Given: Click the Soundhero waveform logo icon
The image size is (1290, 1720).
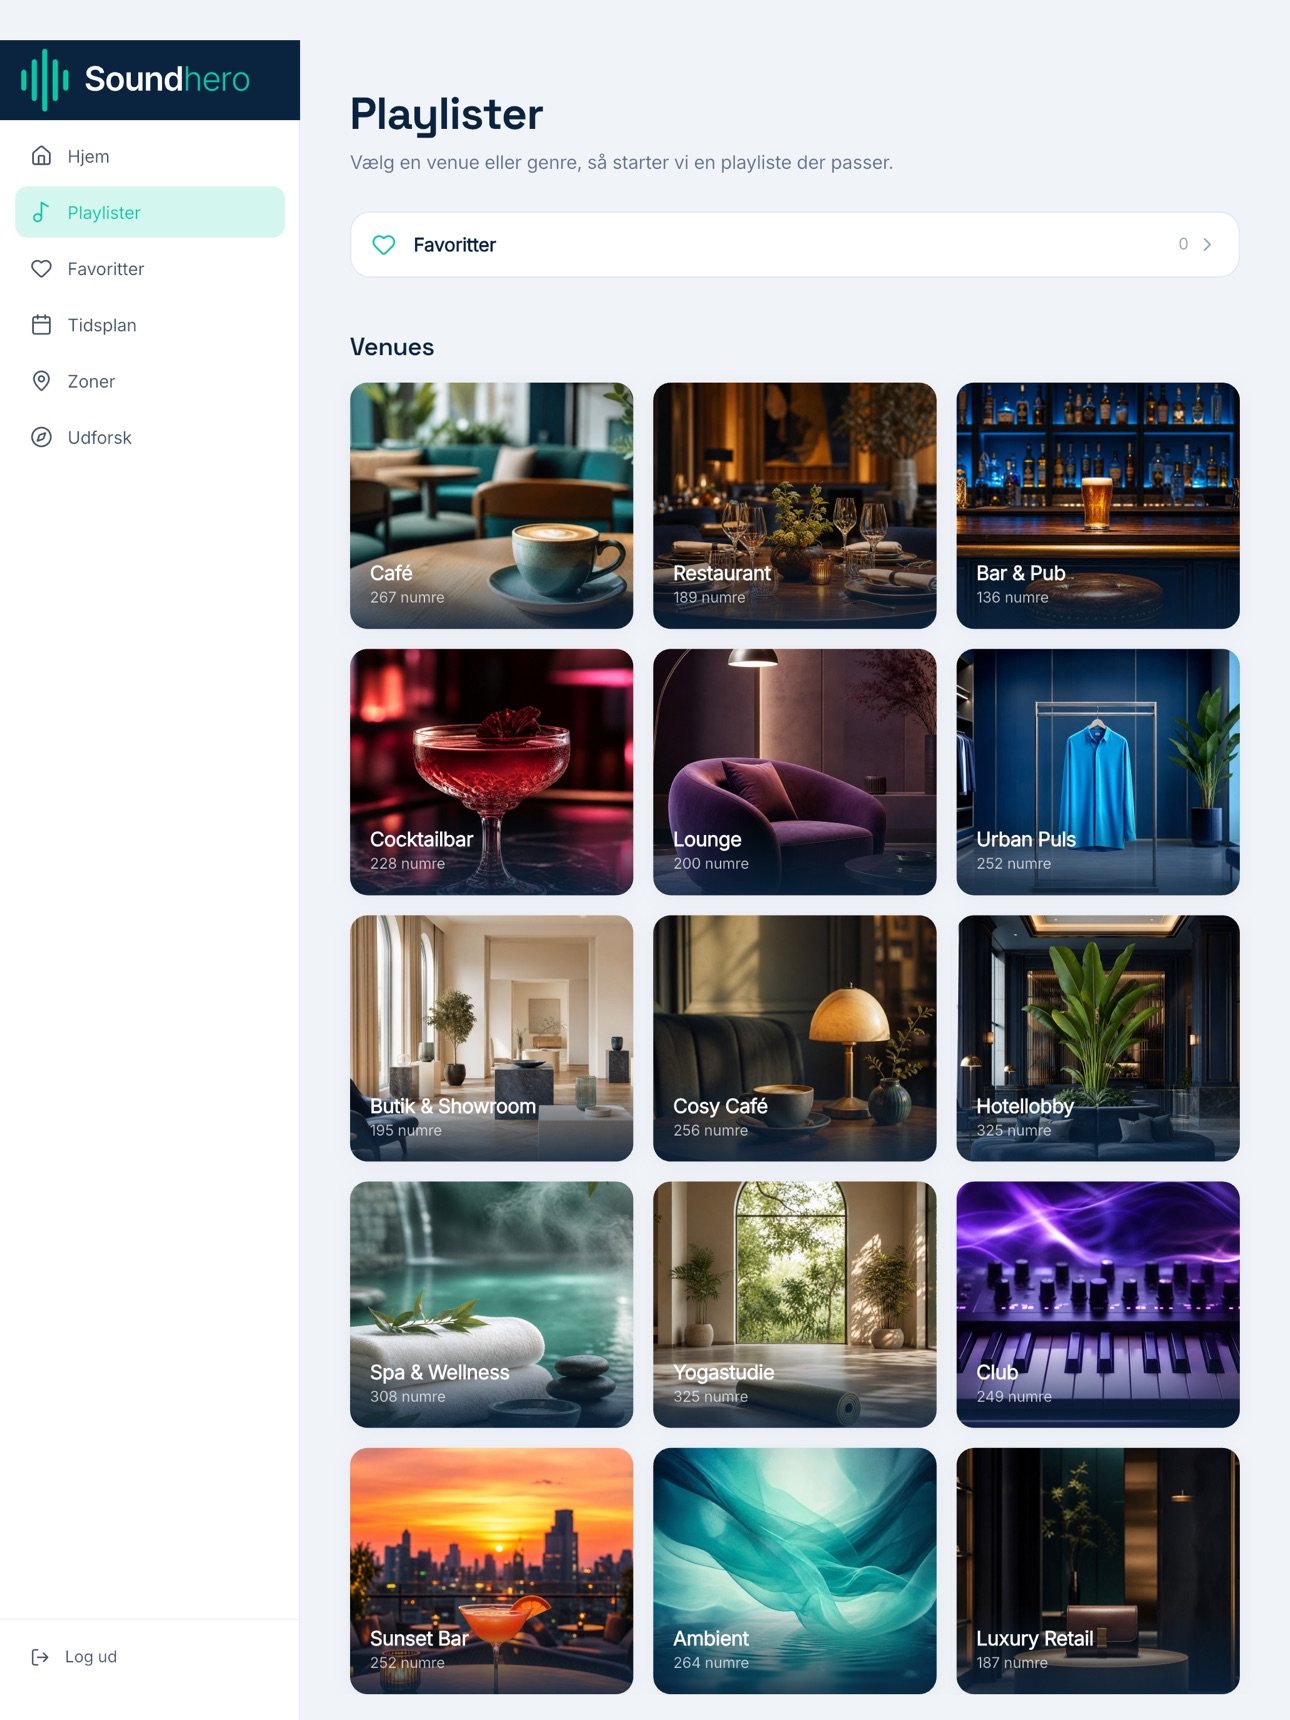Looking at the screenshot, I should click(x=45, y=80).
